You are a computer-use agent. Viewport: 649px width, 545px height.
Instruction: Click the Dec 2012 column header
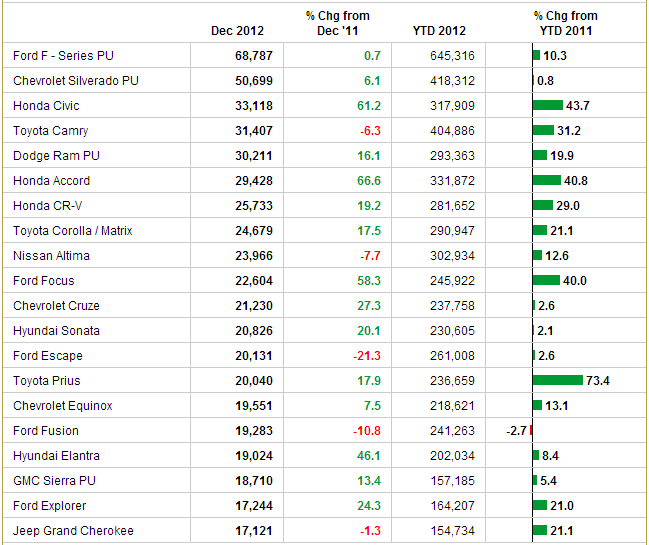pyautogui.click(x=237, y=31)
